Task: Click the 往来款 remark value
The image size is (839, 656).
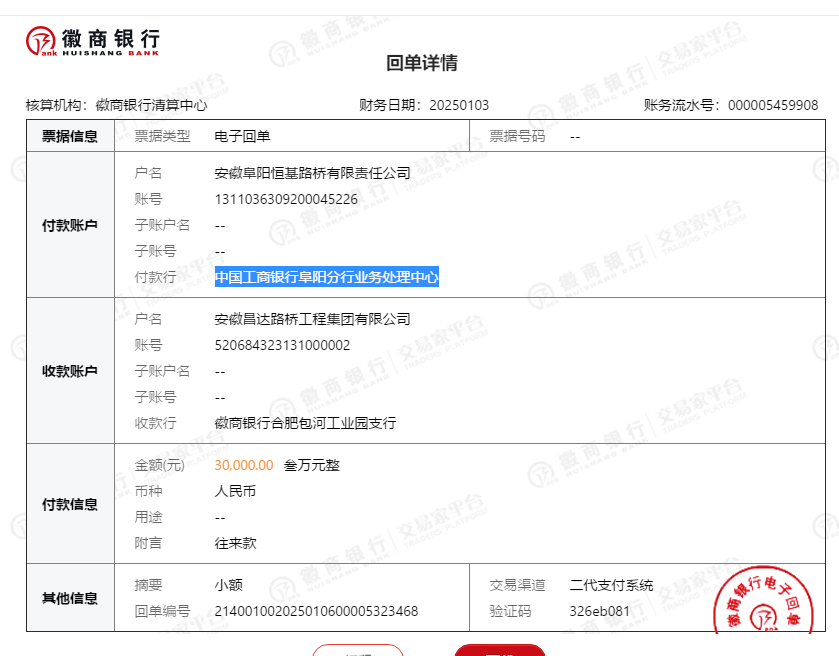Action: (235, 543)
